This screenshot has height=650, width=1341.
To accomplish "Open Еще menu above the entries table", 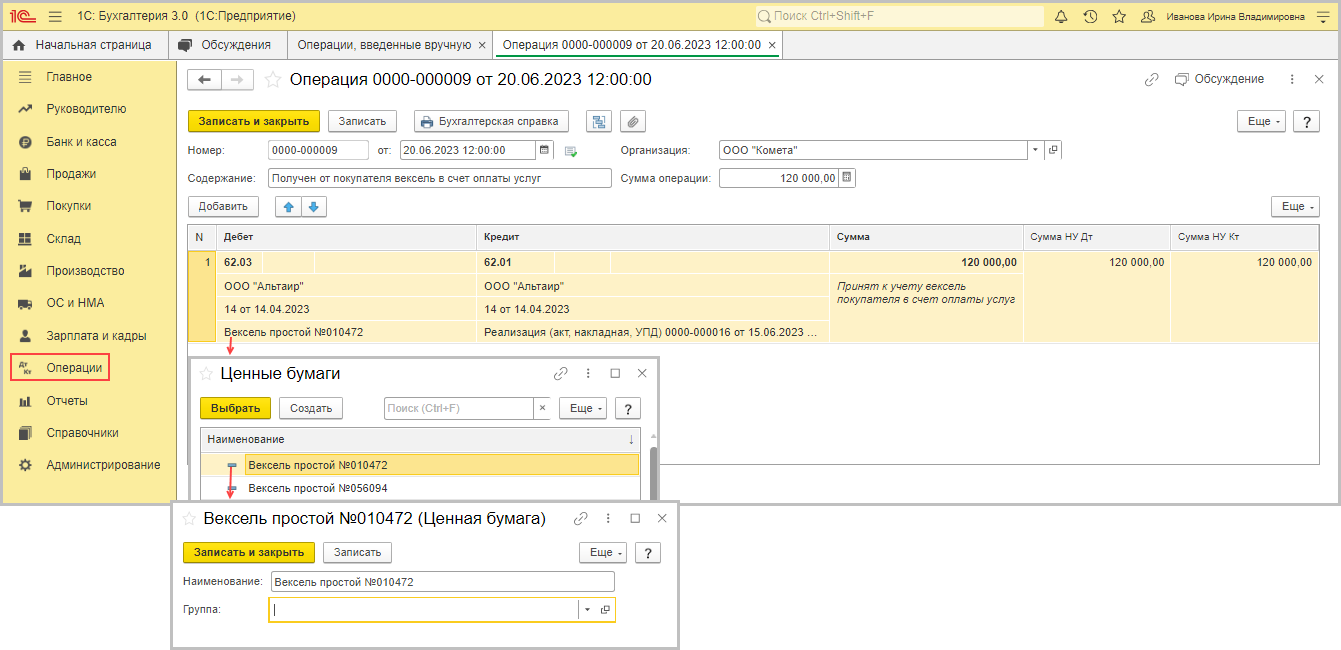I will click(1295, 206).
